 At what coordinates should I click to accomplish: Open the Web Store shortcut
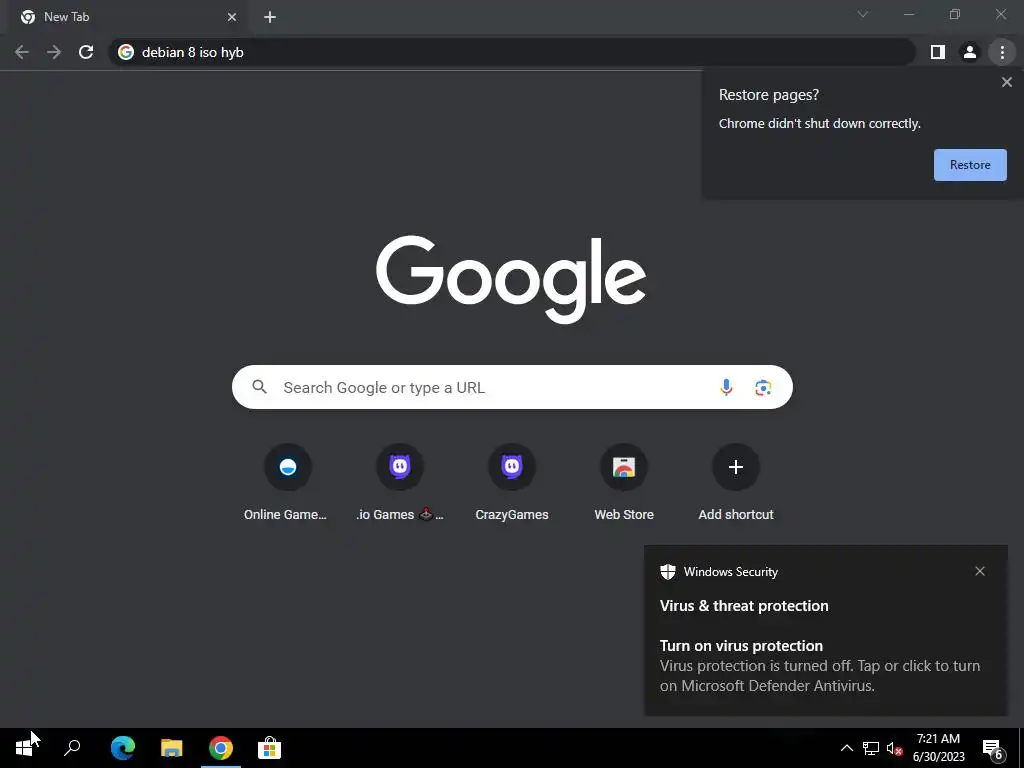624,483
